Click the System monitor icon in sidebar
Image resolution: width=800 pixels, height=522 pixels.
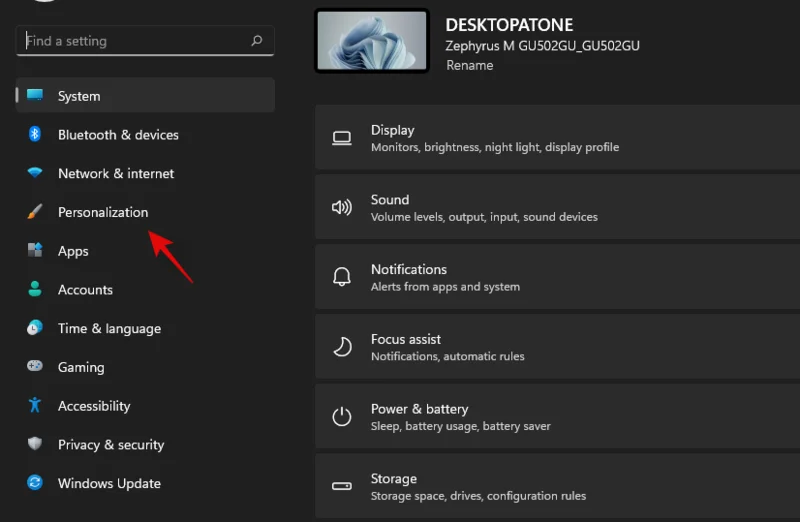click(35, 95)
